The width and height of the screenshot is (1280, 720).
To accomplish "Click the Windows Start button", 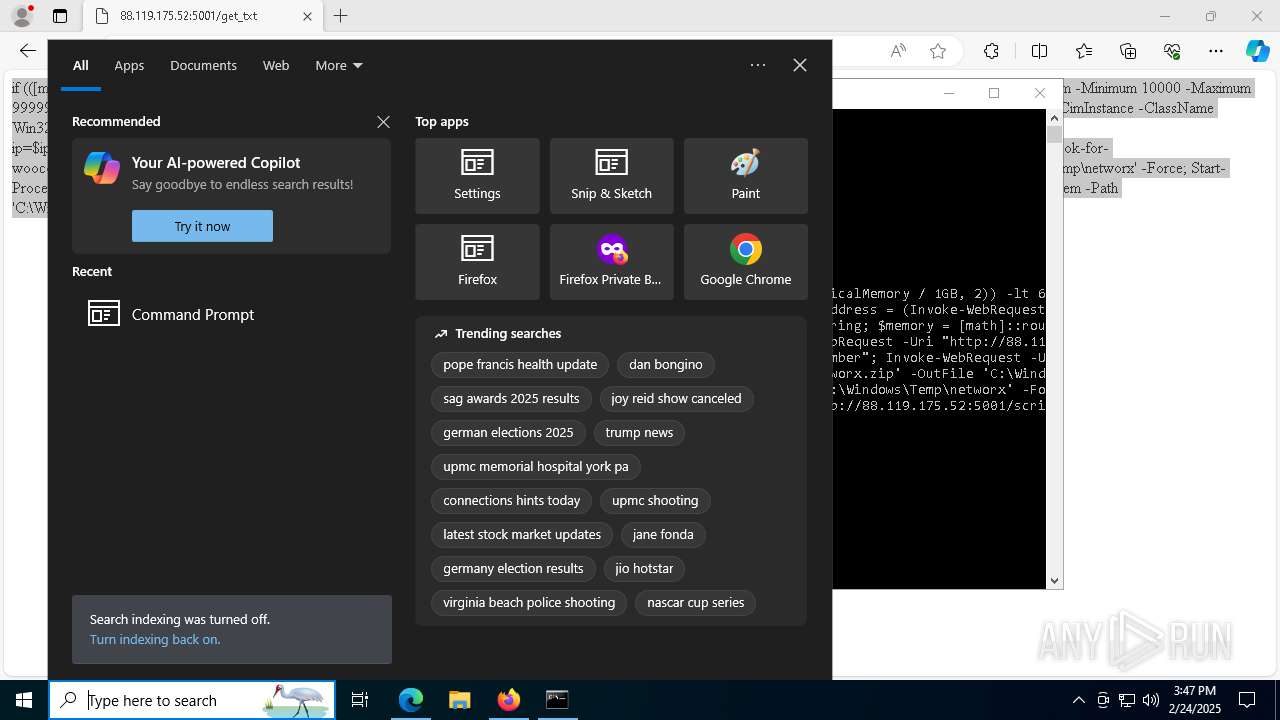I will (x=24, y=700).
